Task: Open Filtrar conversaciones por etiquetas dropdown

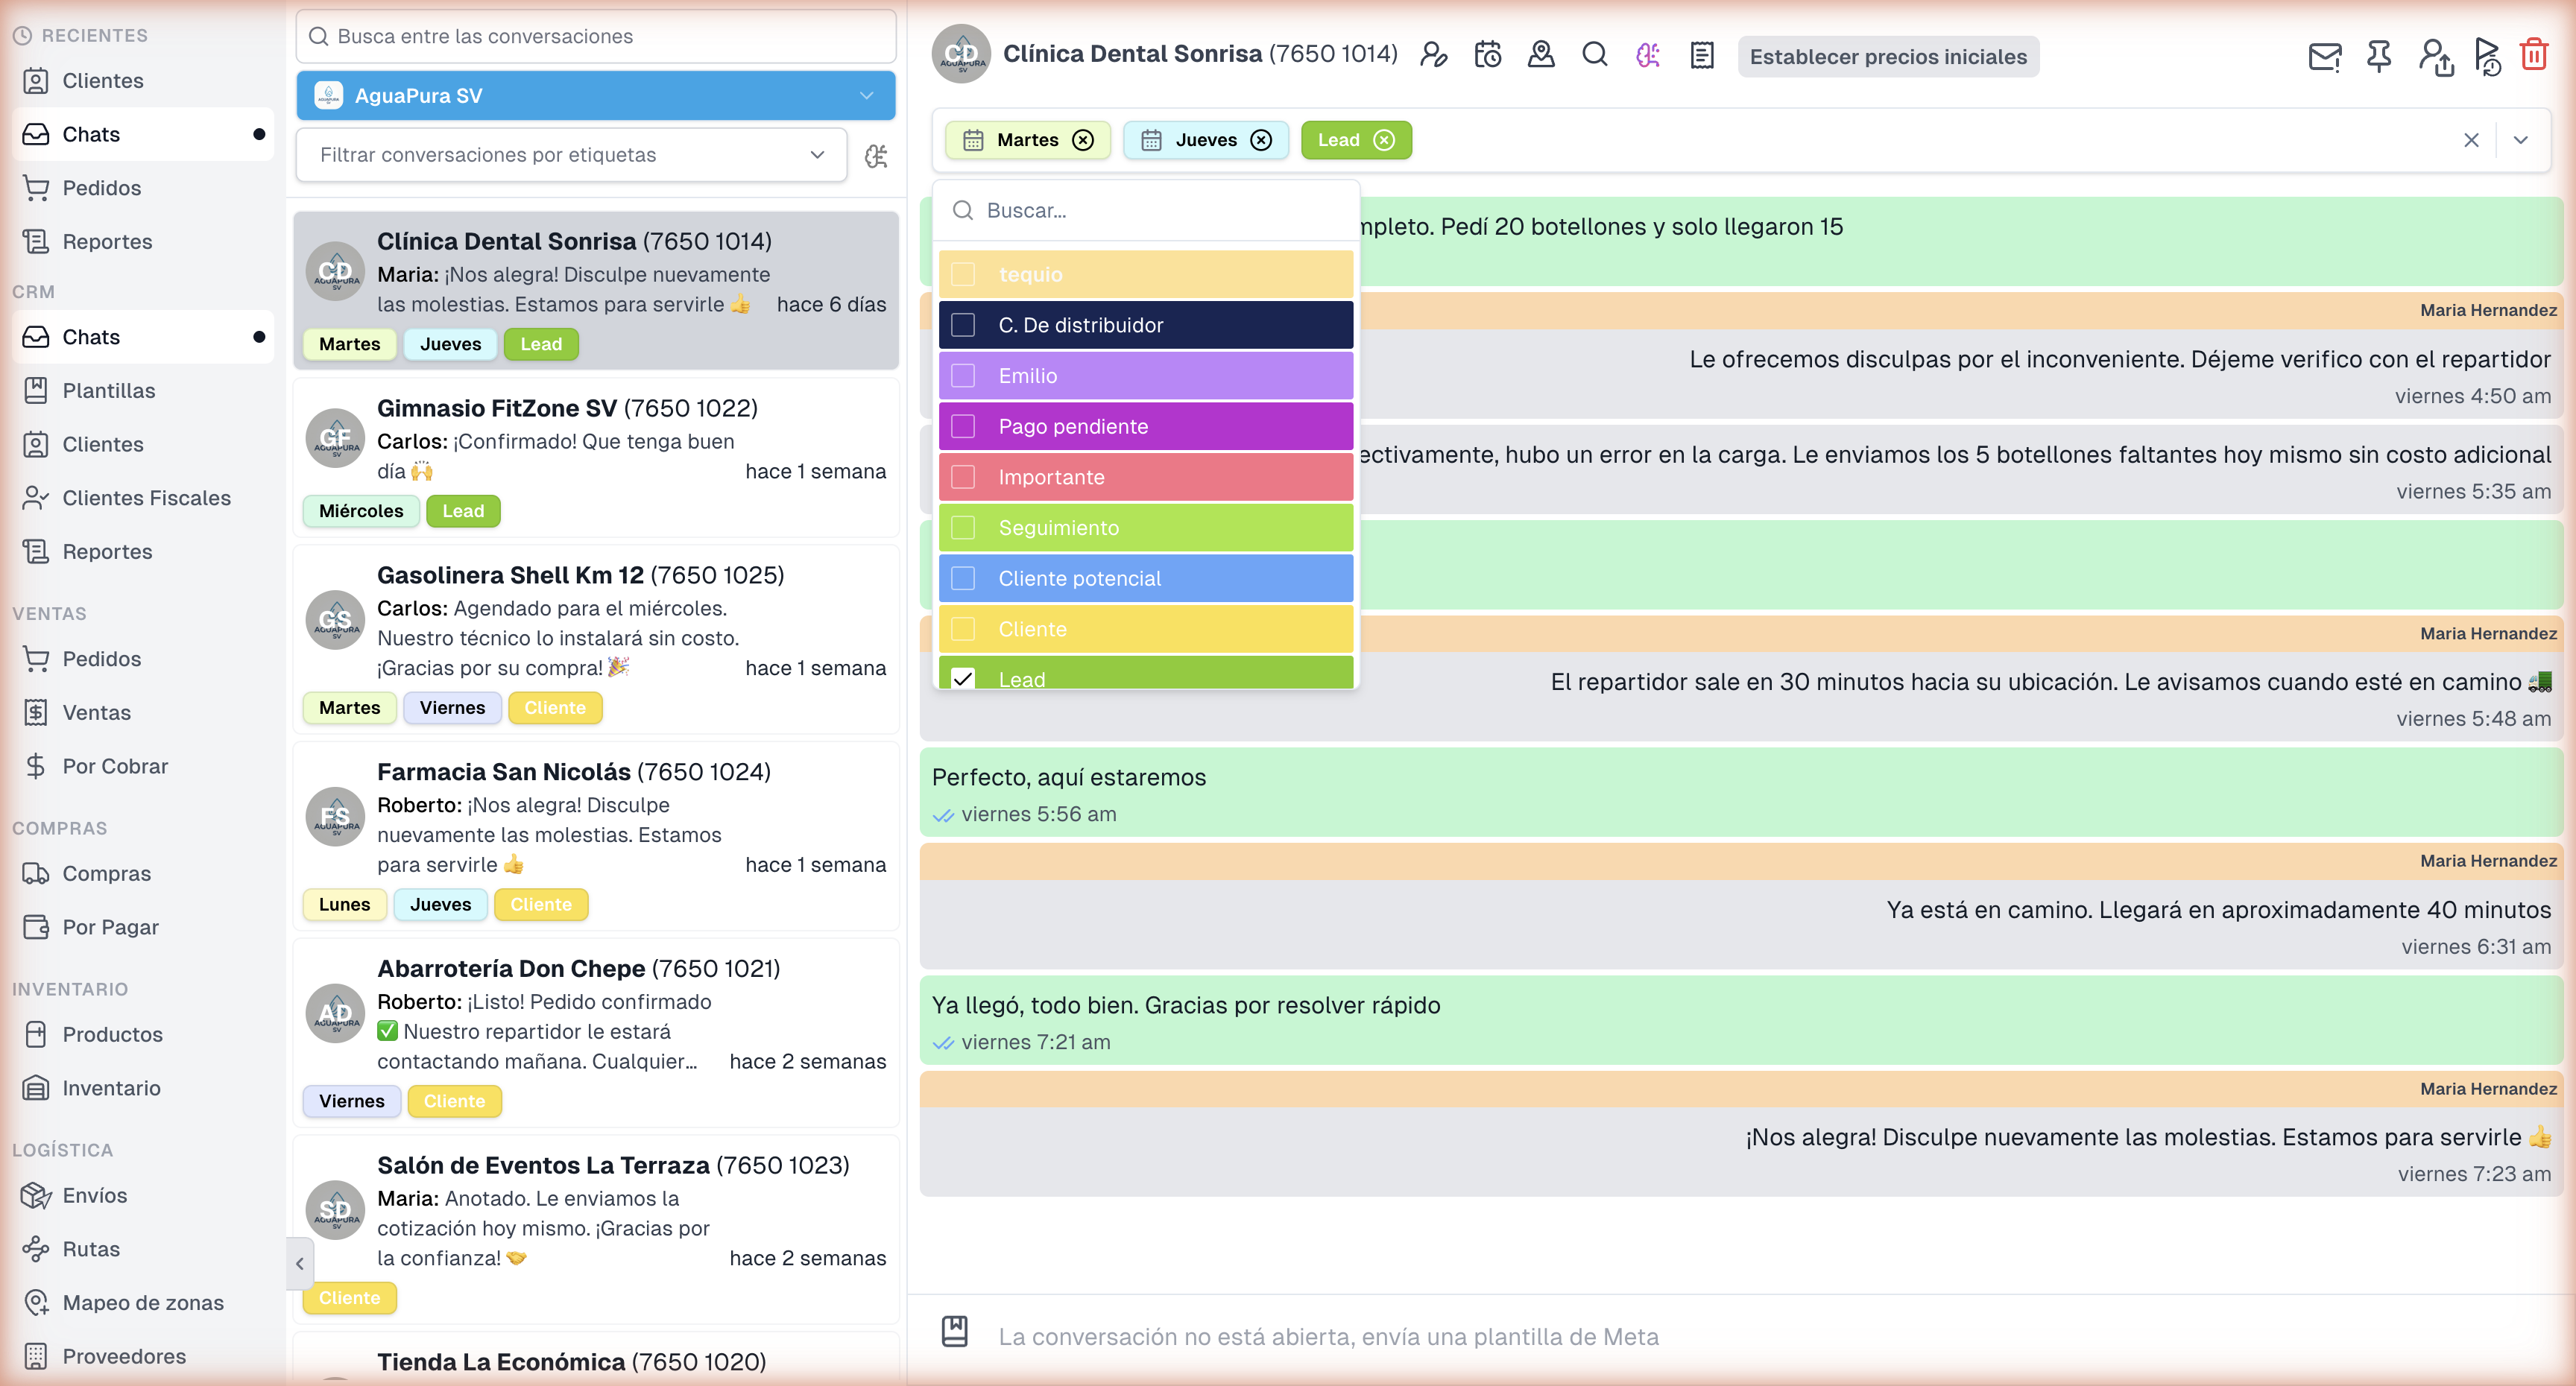Action: pyautogui.click(x=571, y=155)
